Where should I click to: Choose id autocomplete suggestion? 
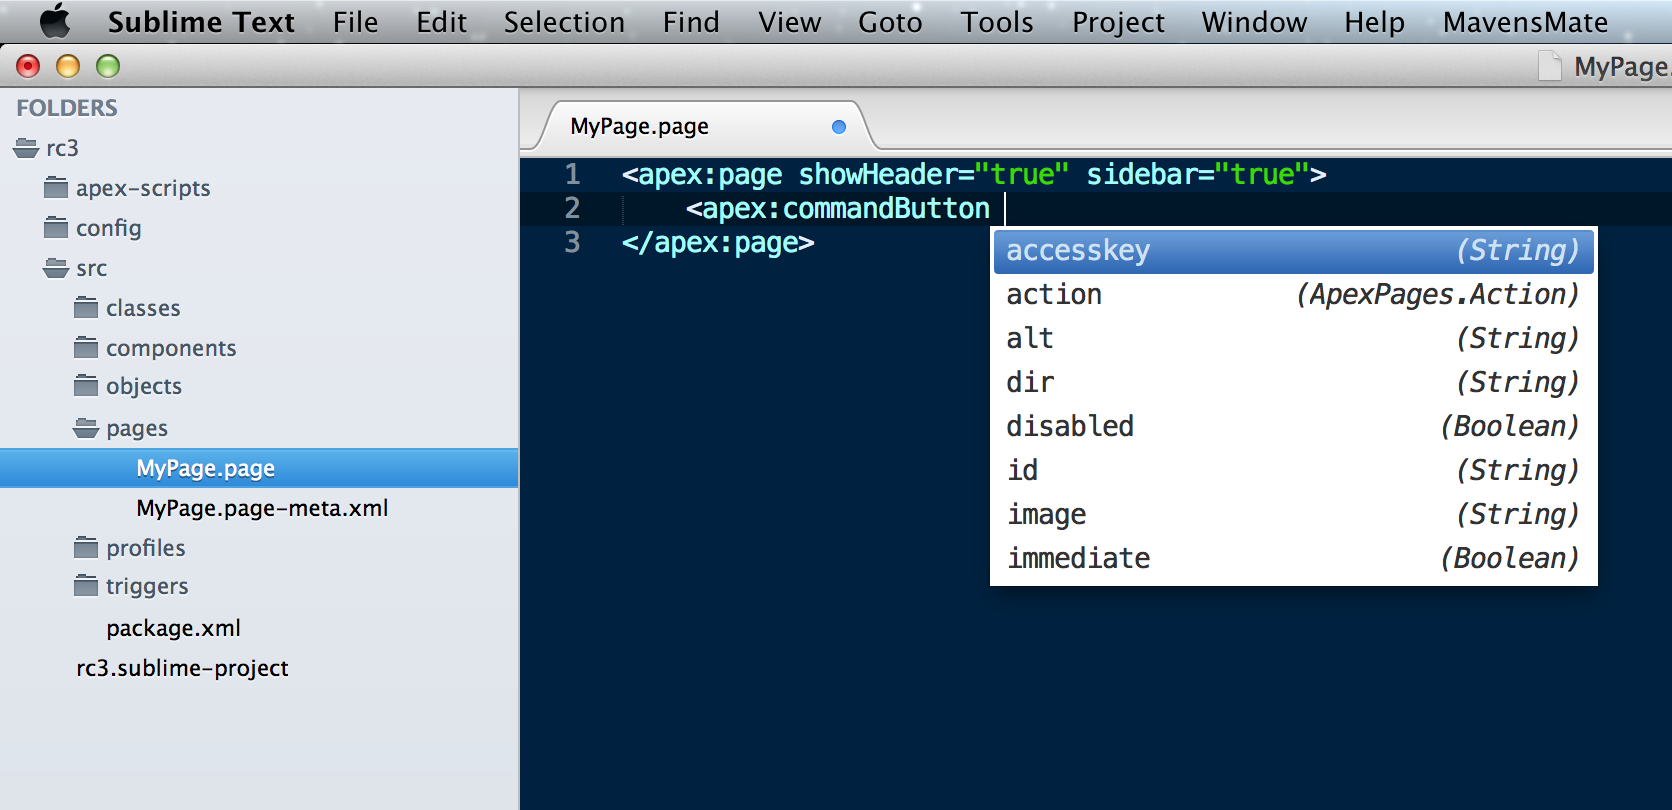point(1293,471)
